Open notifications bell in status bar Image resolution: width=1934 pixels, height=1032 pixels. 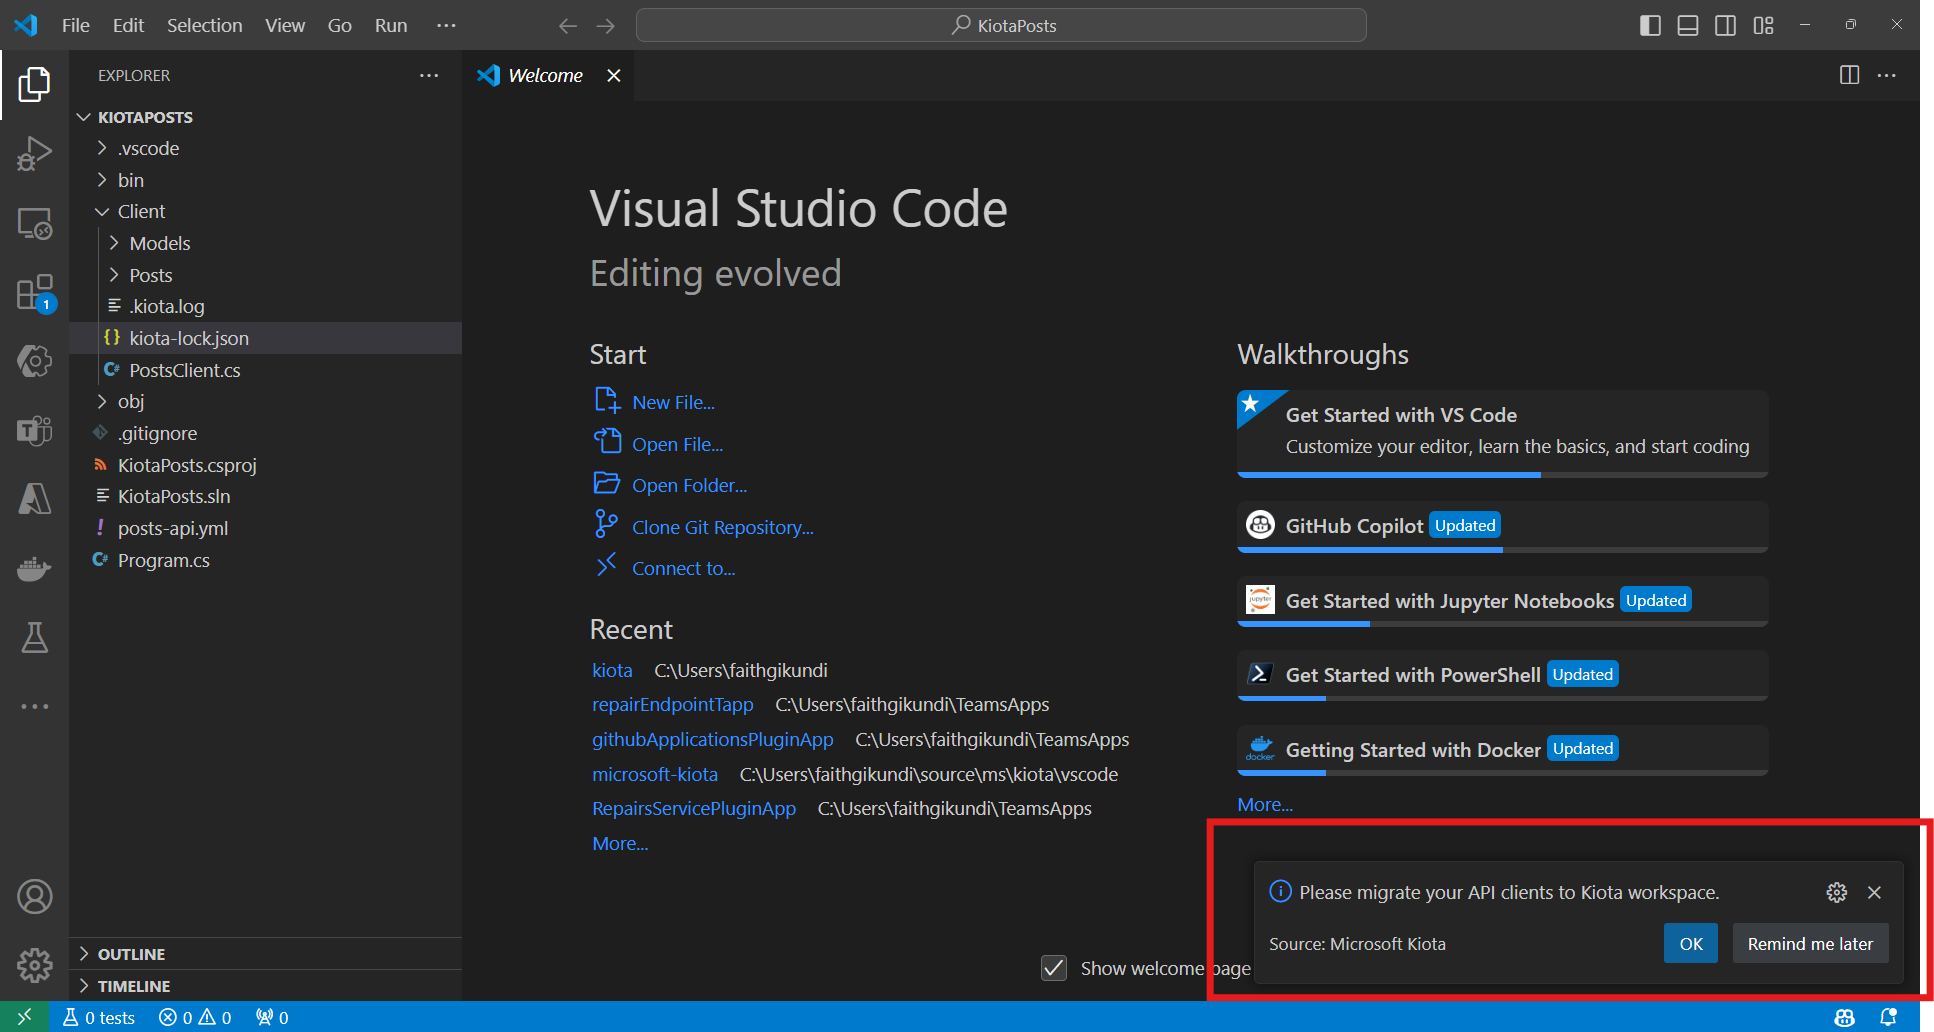pyautogui.click(x=1888, y=1017)
